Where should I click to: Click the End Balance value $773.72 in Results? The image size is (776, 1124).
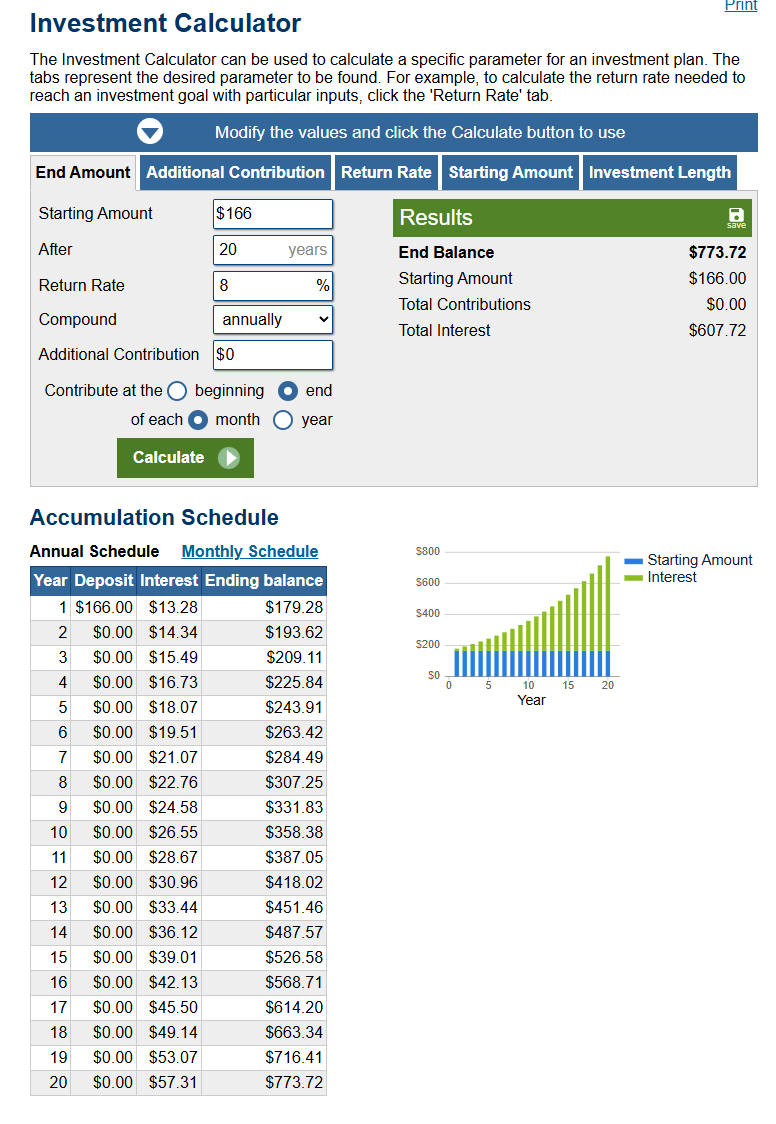click(x=717, y=252)
